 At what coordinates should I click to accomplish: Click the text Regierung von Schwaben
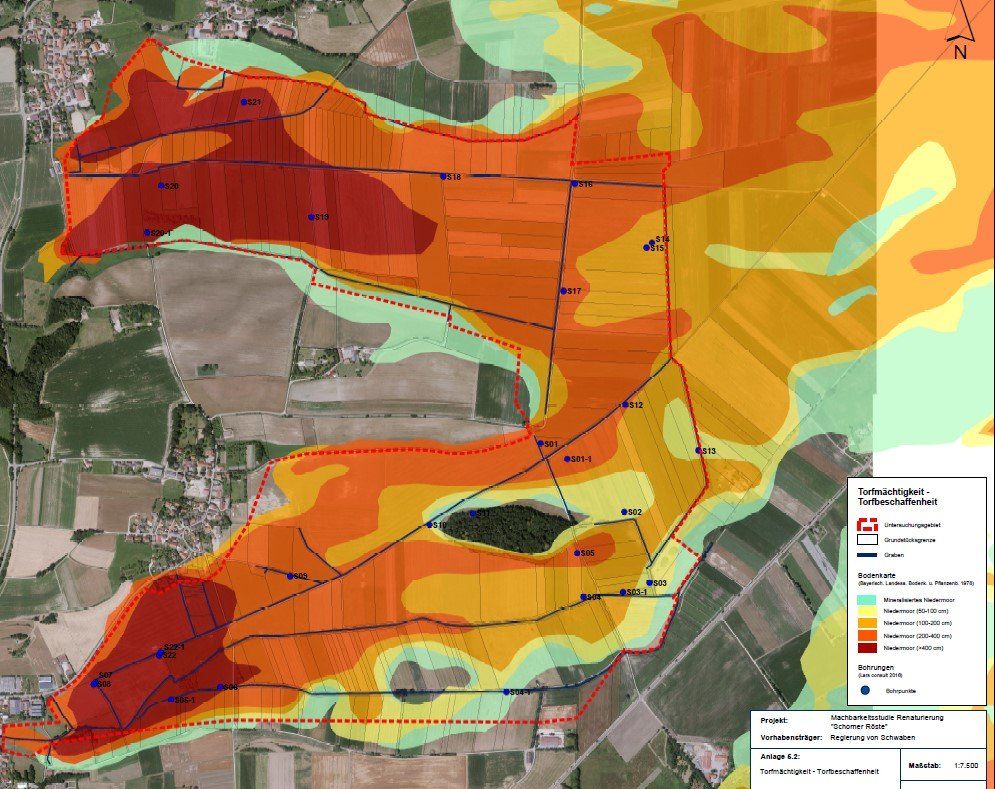pos(873,738)
